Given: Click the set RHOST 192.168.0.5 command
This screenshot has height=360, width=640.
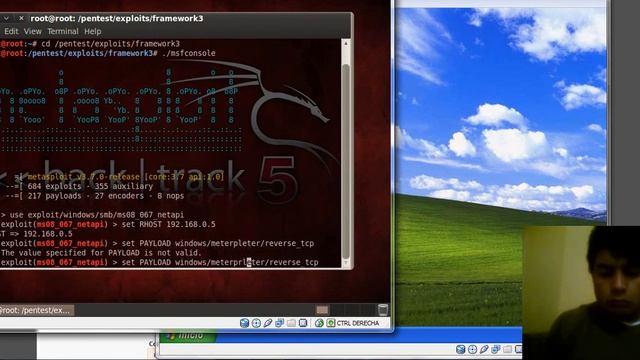Looking at the screenshot, I should [x=169, y=224].
